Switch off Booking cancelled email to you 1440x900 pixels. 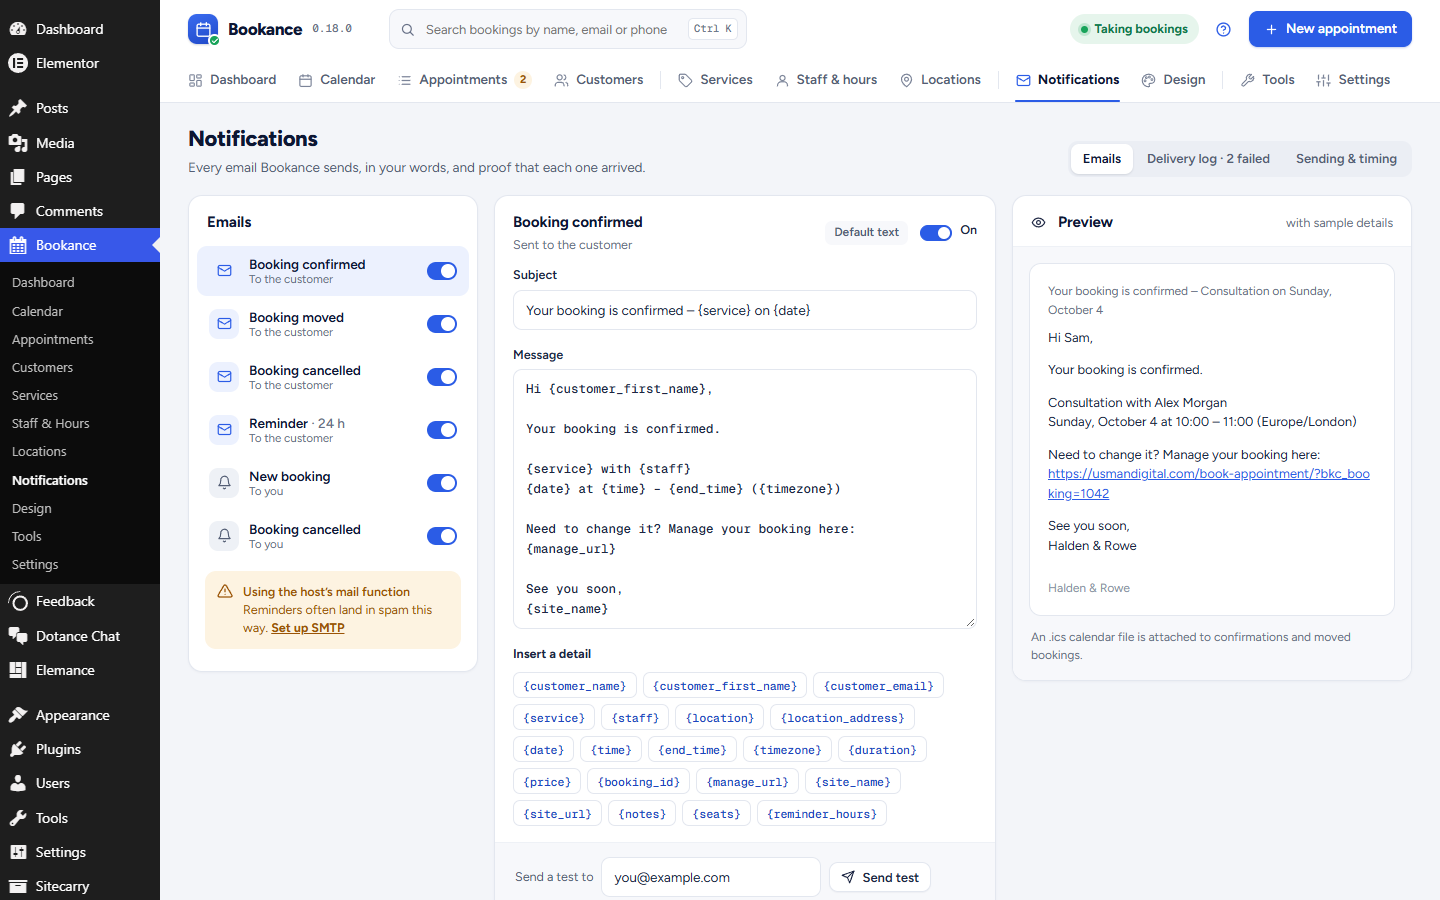pos(442,536)
